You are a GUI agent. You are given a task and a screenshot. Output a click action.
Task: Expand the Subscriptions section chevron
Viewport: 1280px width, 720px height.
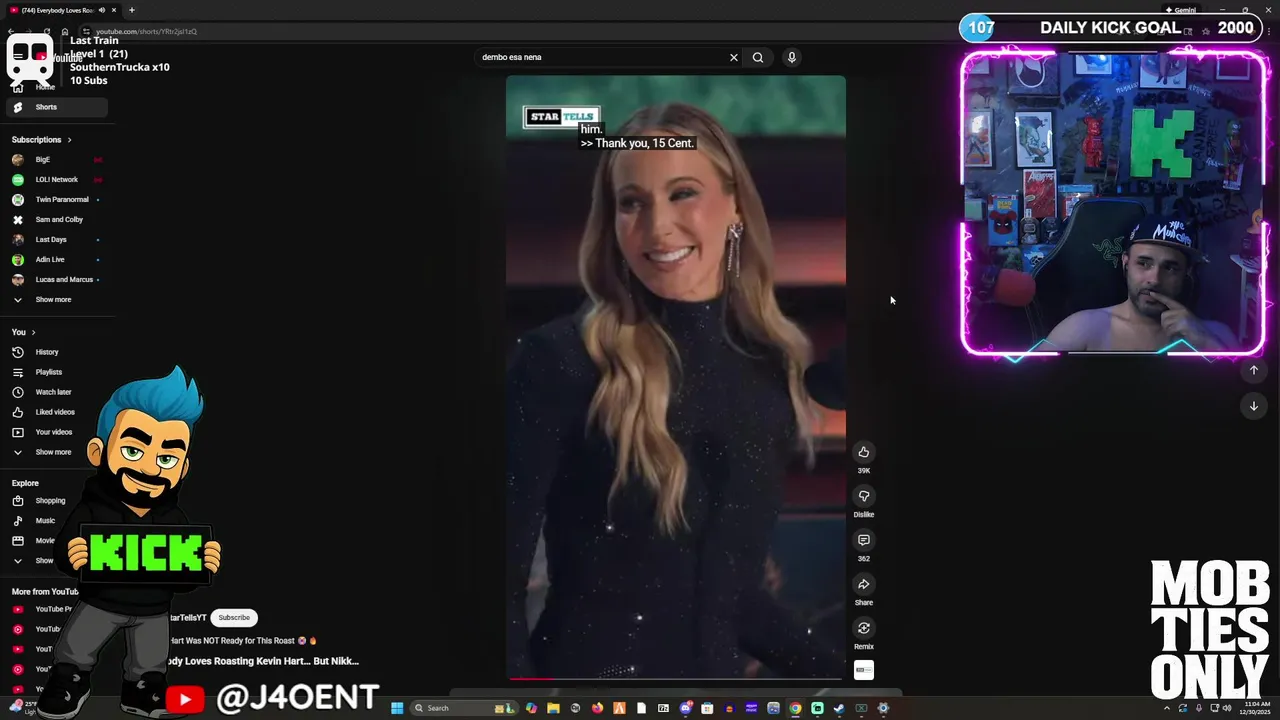point(69,140)
